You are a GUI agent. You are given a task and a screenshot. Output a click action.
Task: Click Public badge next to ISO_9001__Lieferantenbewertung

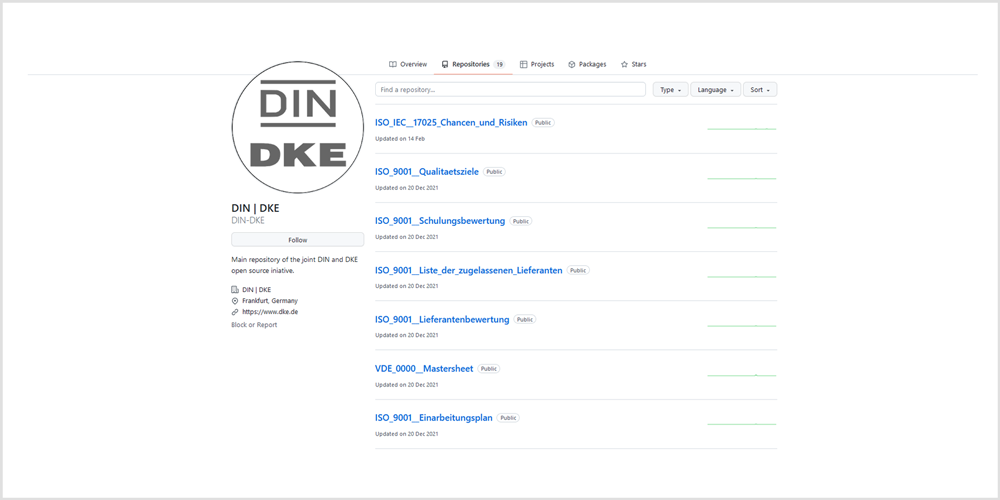pos(525,320)
